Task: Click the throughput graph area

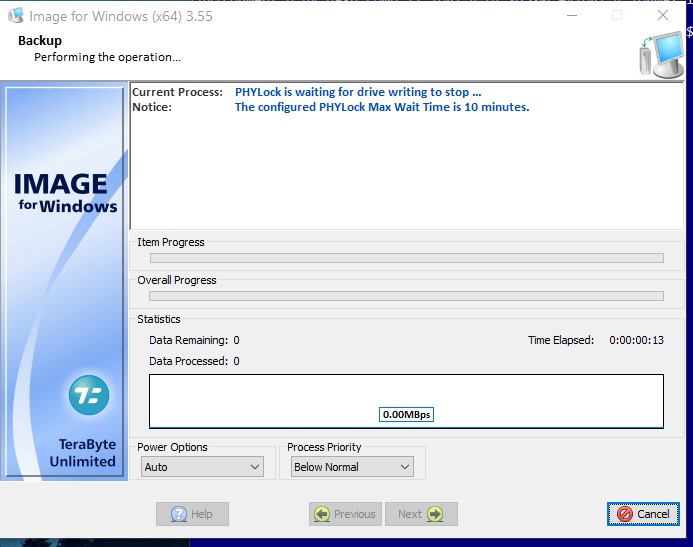Action: (406, 401)
